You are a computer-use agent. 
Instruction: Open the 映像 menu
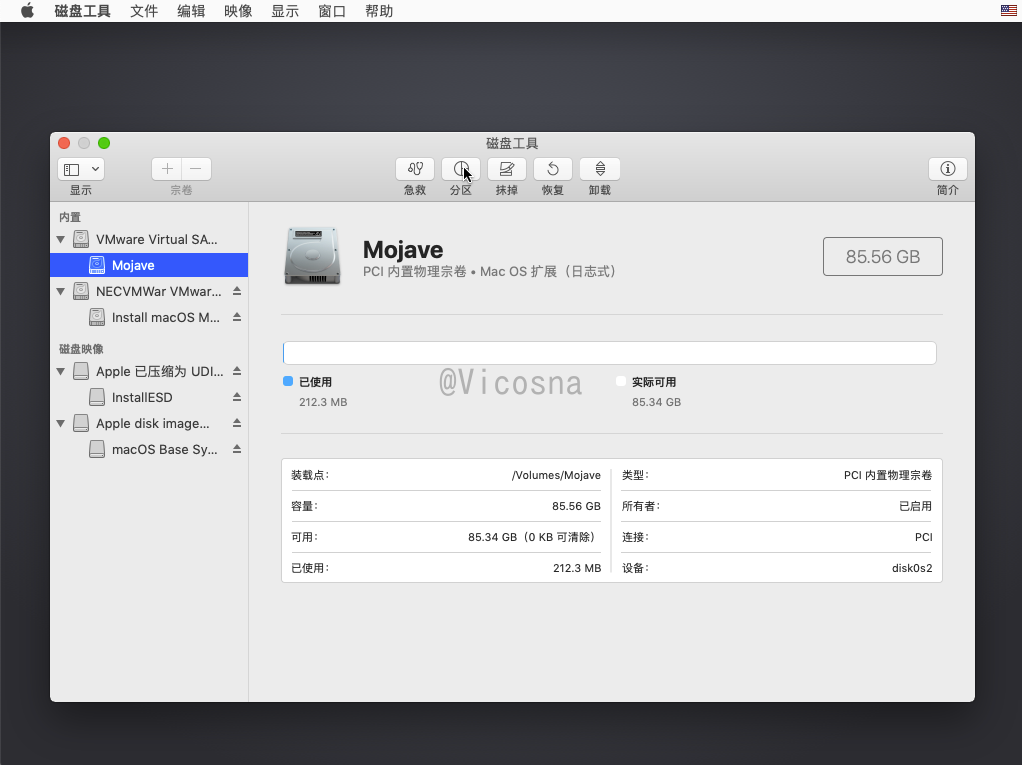[238, 11]
